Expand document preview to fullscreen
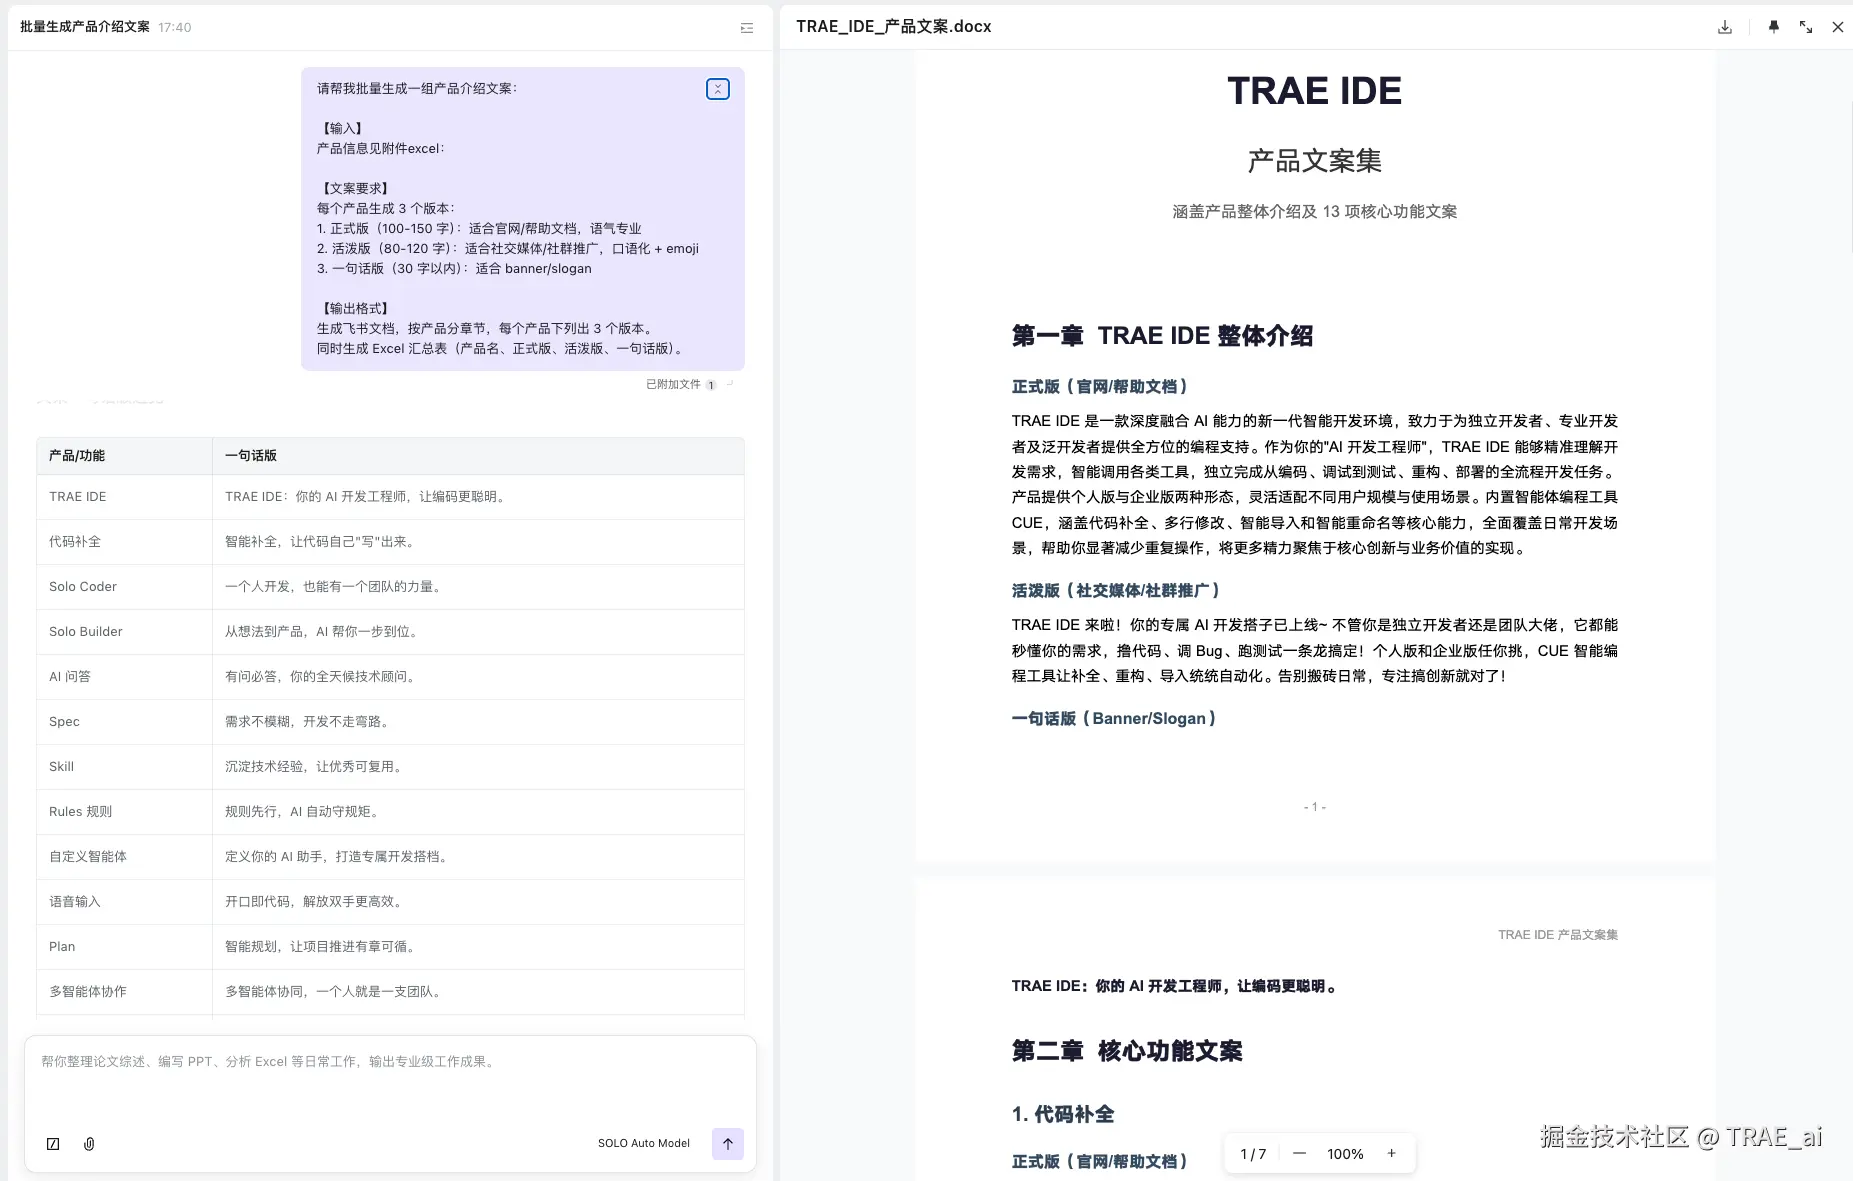This screenshot has width=1853, height=1181. pos(1806,27)
